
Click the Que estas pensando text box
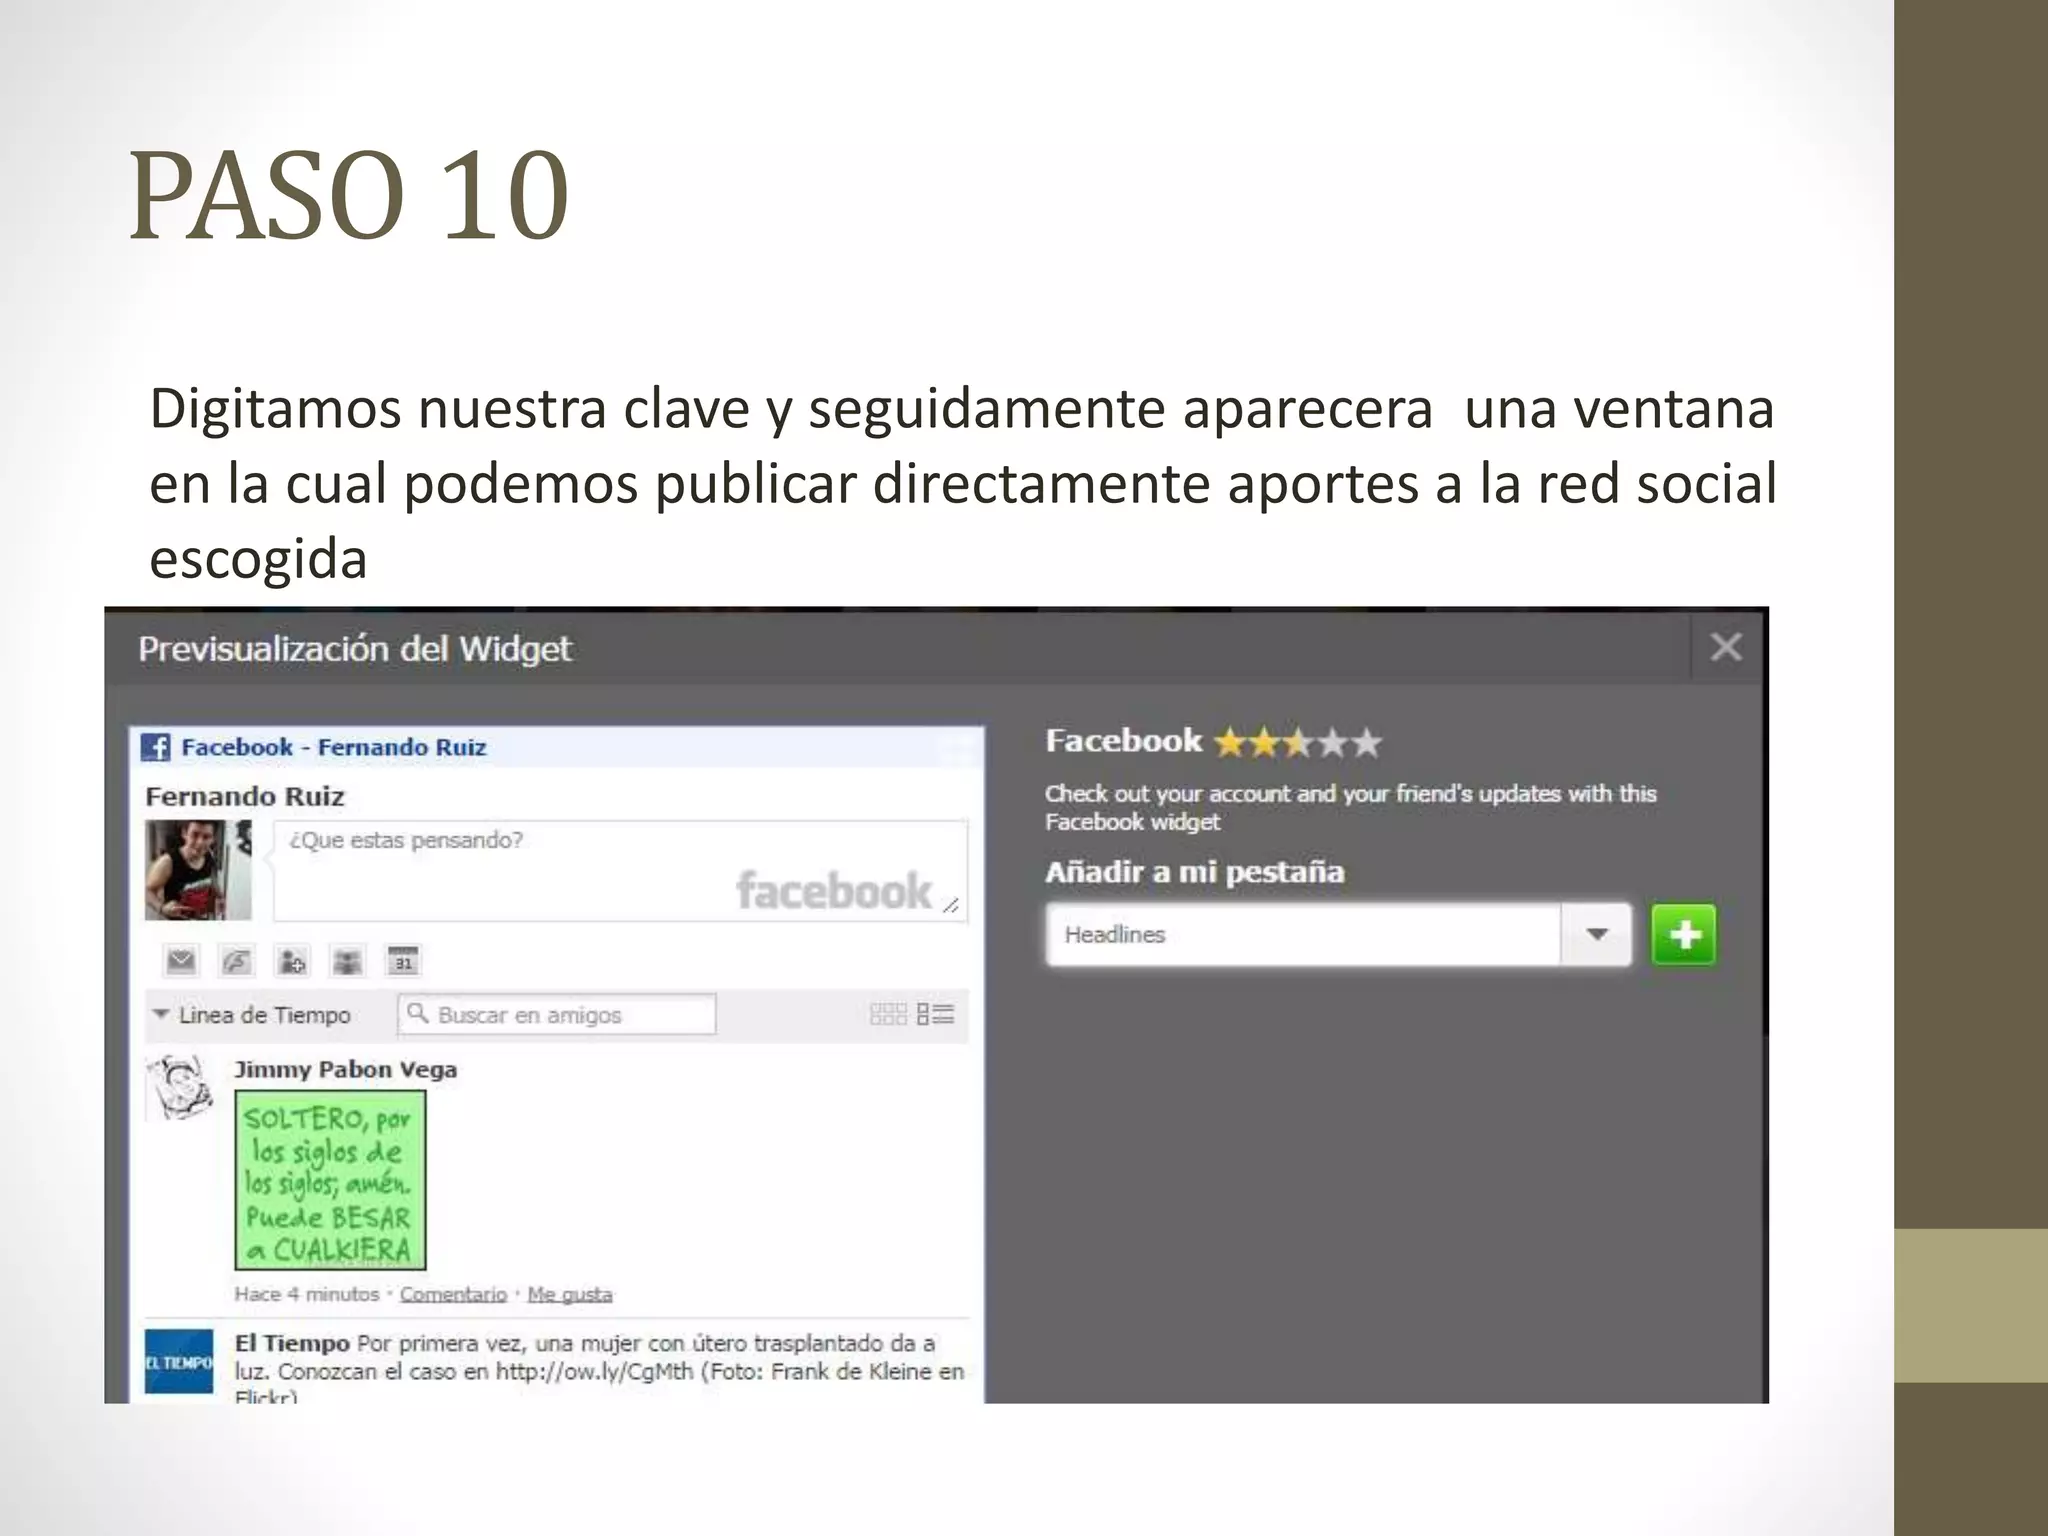coord(620,870)
